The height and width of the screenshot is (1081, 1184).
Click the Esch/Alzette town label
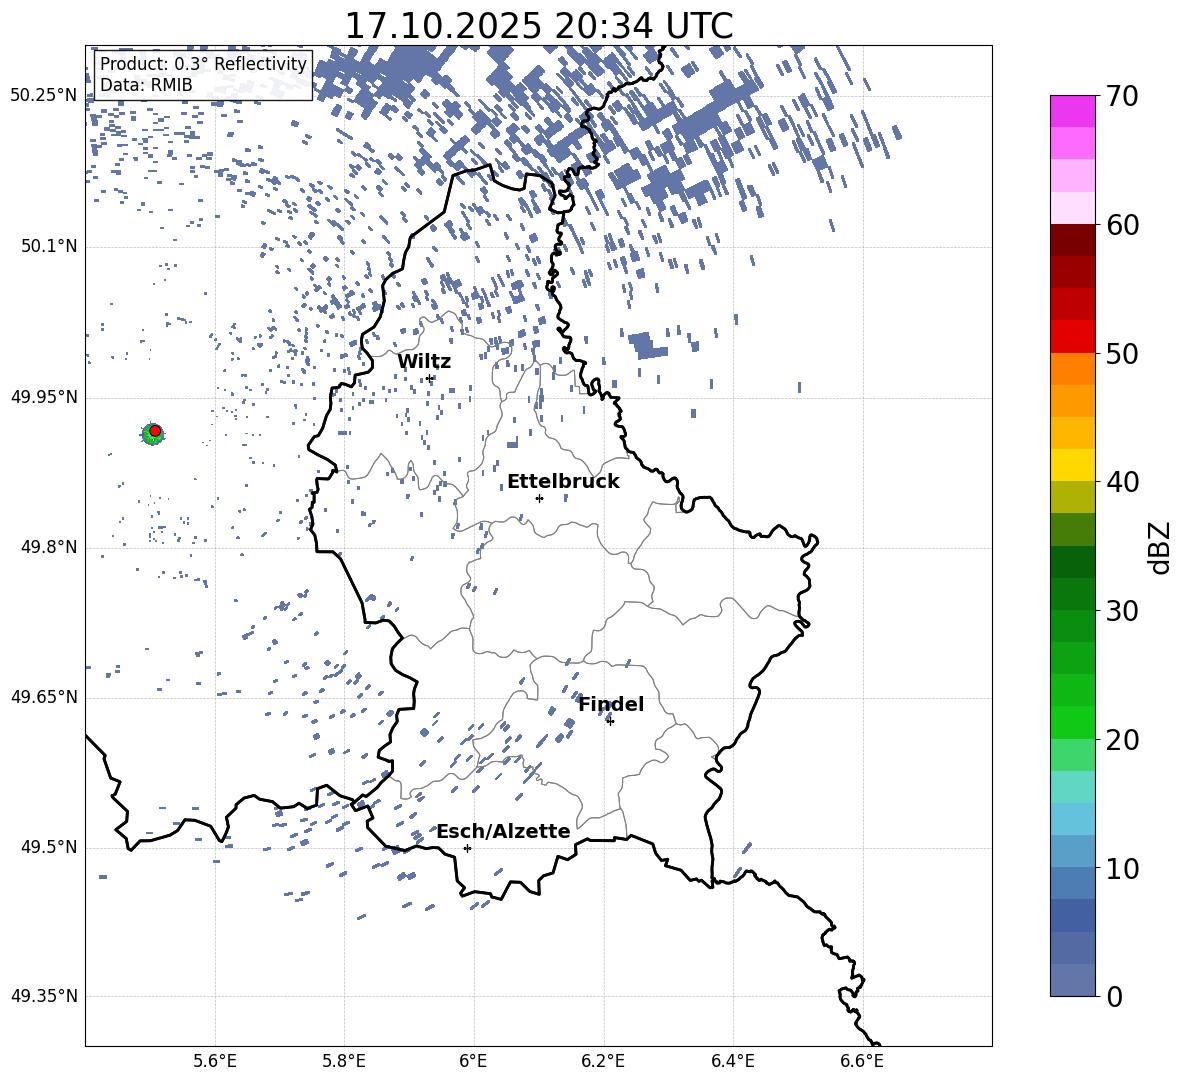[x=503, y=832]
